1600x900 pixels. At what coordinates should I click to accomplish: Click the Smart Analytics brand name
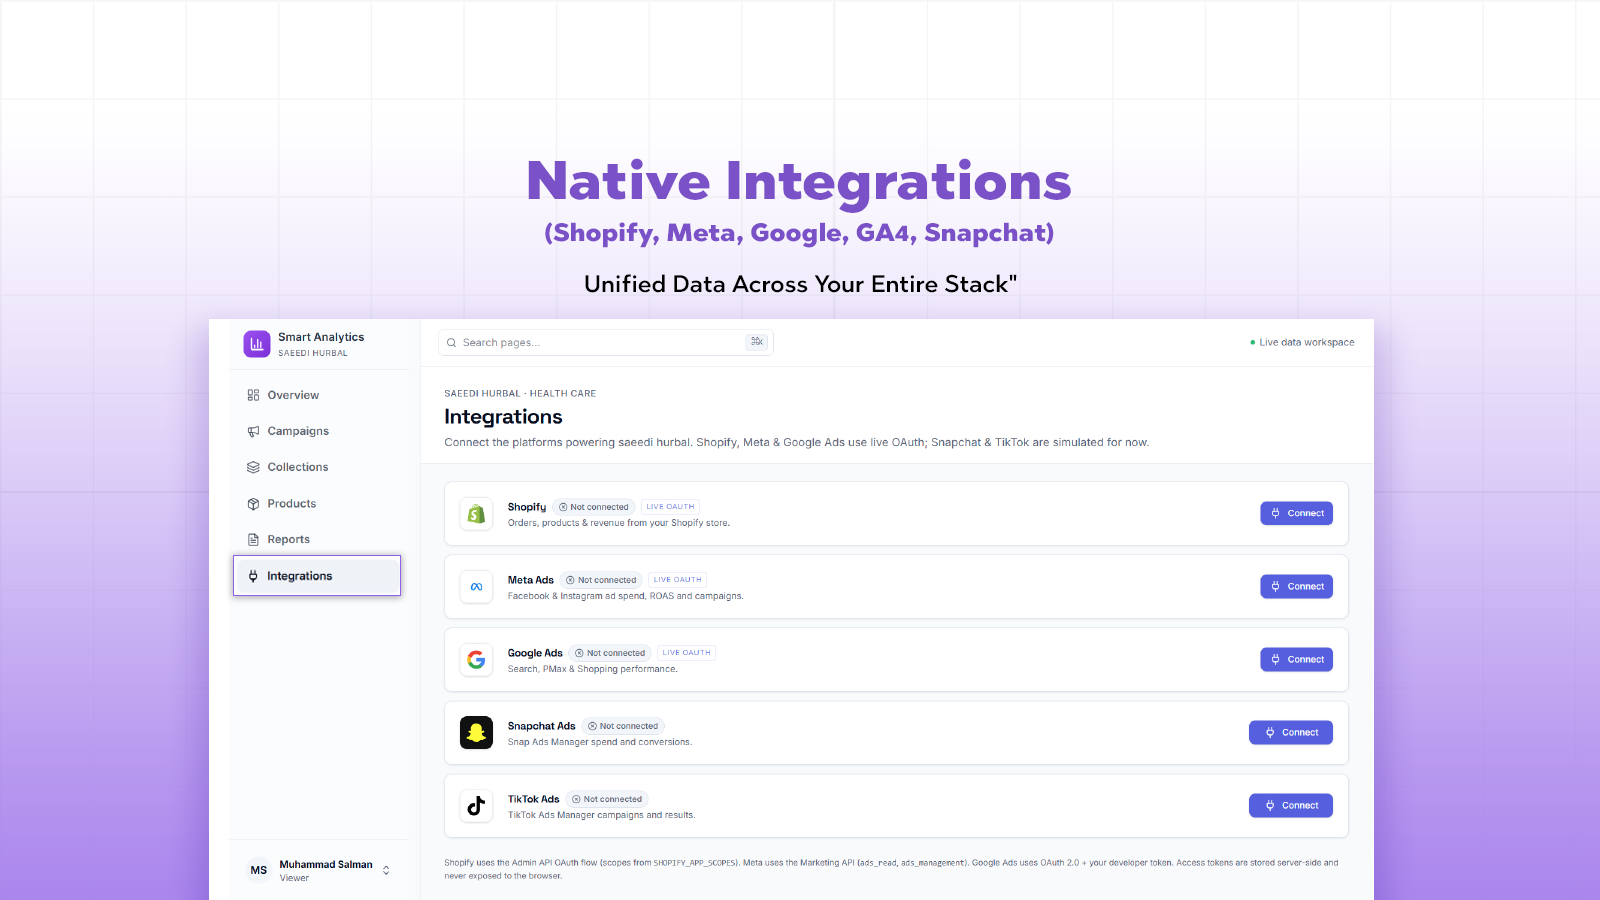321,337
